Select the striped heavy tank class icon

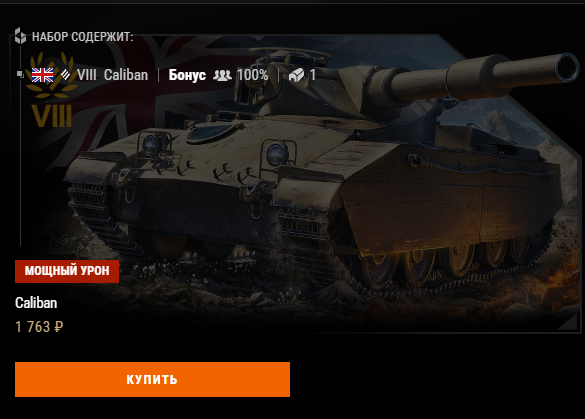66,75
